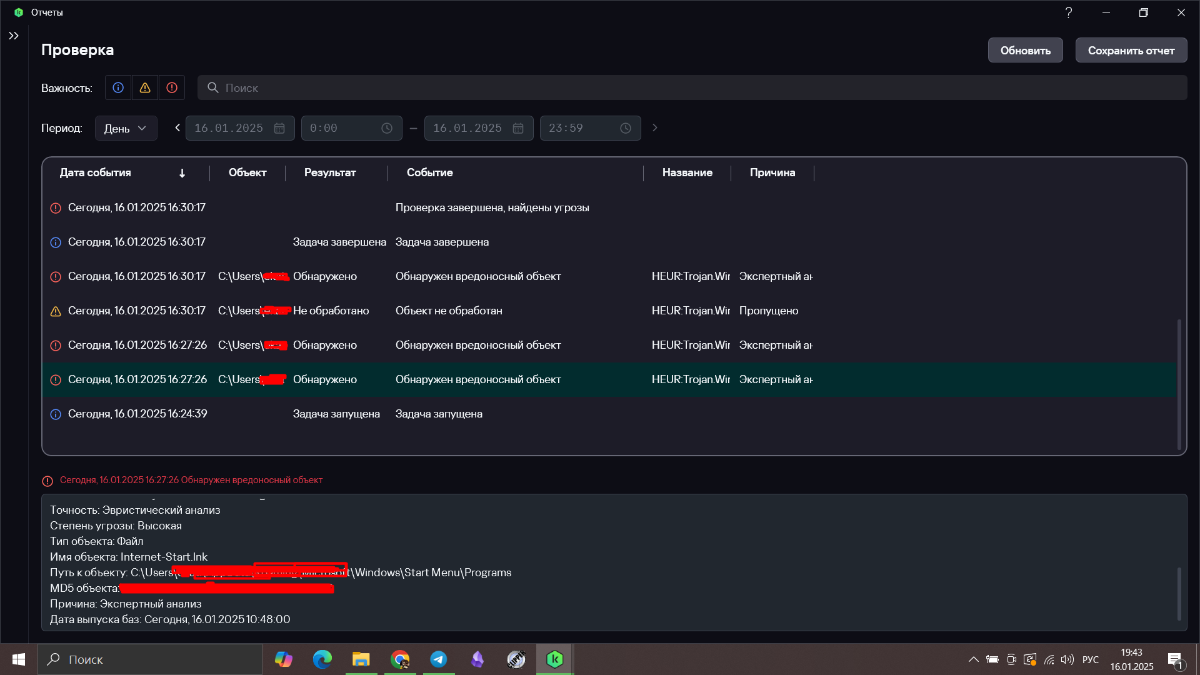Open Telegram from the taskbar
The width and height of the screenshot is (1200, 675).
tap(438, 660)
